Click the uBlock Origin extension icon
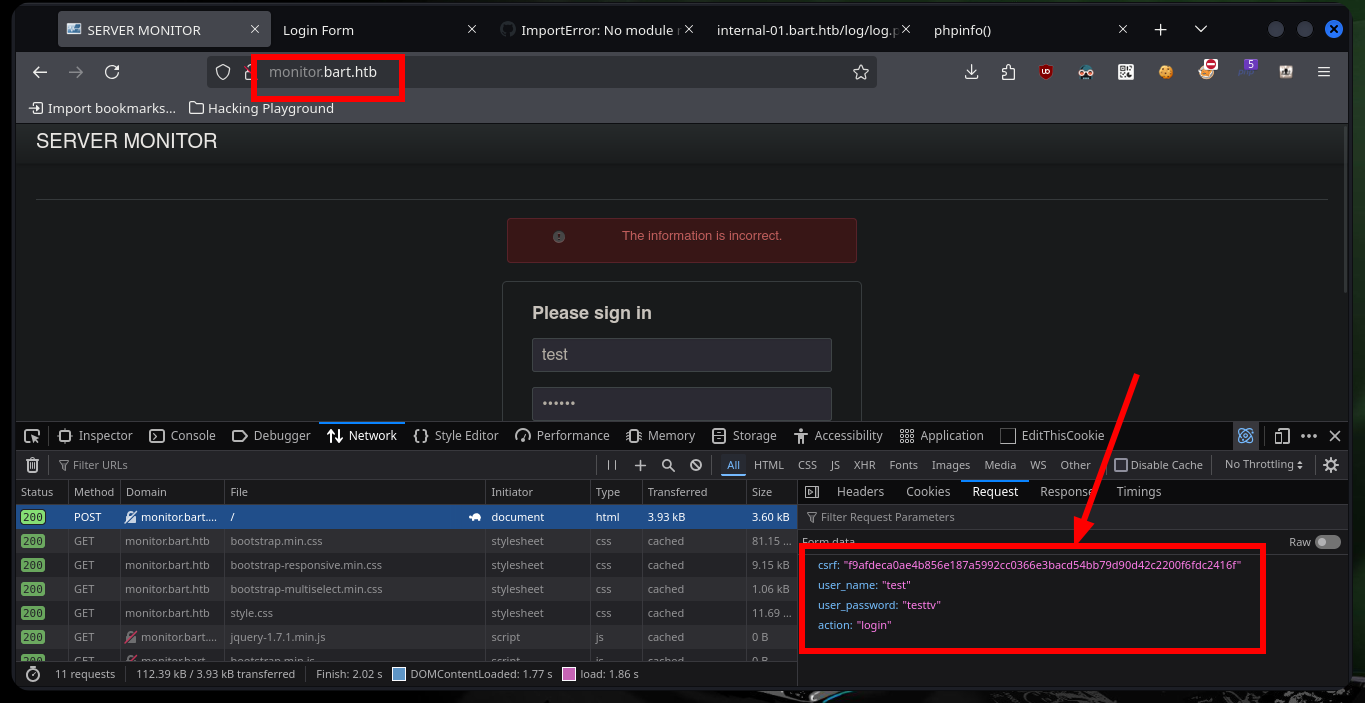Image resolution: width=1365 pixels, height=703 pixels. click(x=1046, y=72)
